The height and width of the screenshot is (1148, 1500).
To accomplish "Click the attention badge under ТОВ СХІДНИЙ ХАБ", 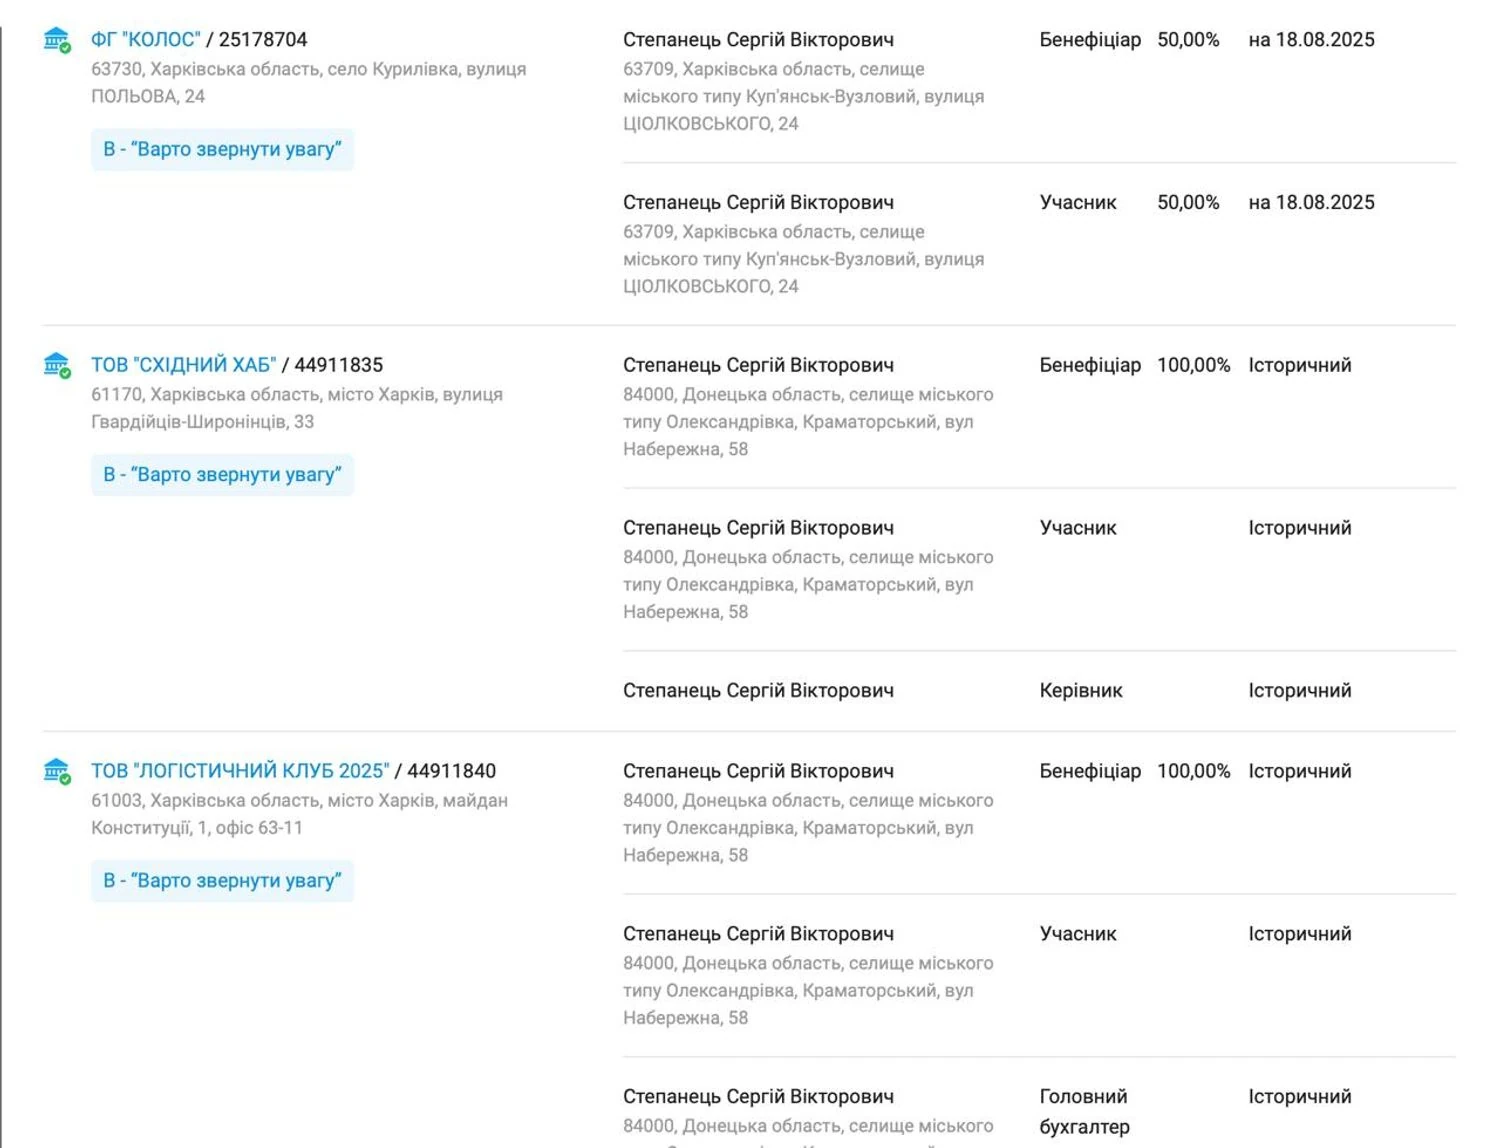I will [222, 475].
